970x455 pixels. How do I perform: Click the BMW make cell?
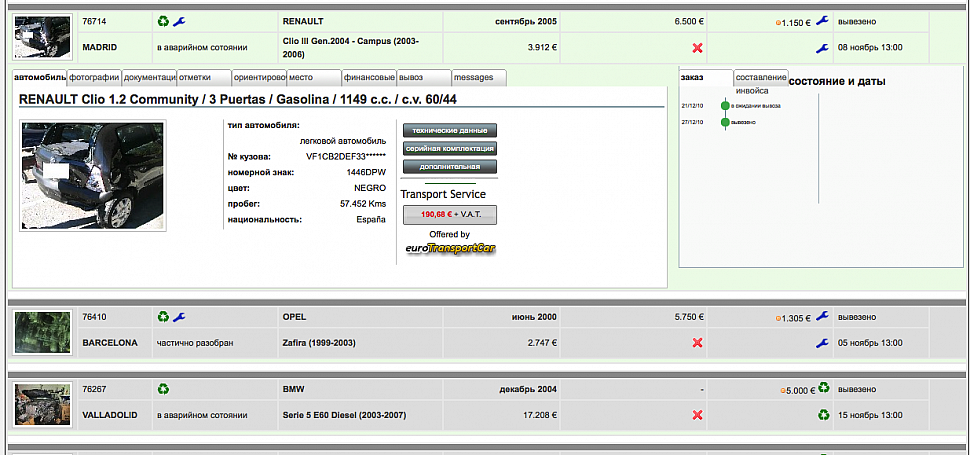(x=360, y=389)
